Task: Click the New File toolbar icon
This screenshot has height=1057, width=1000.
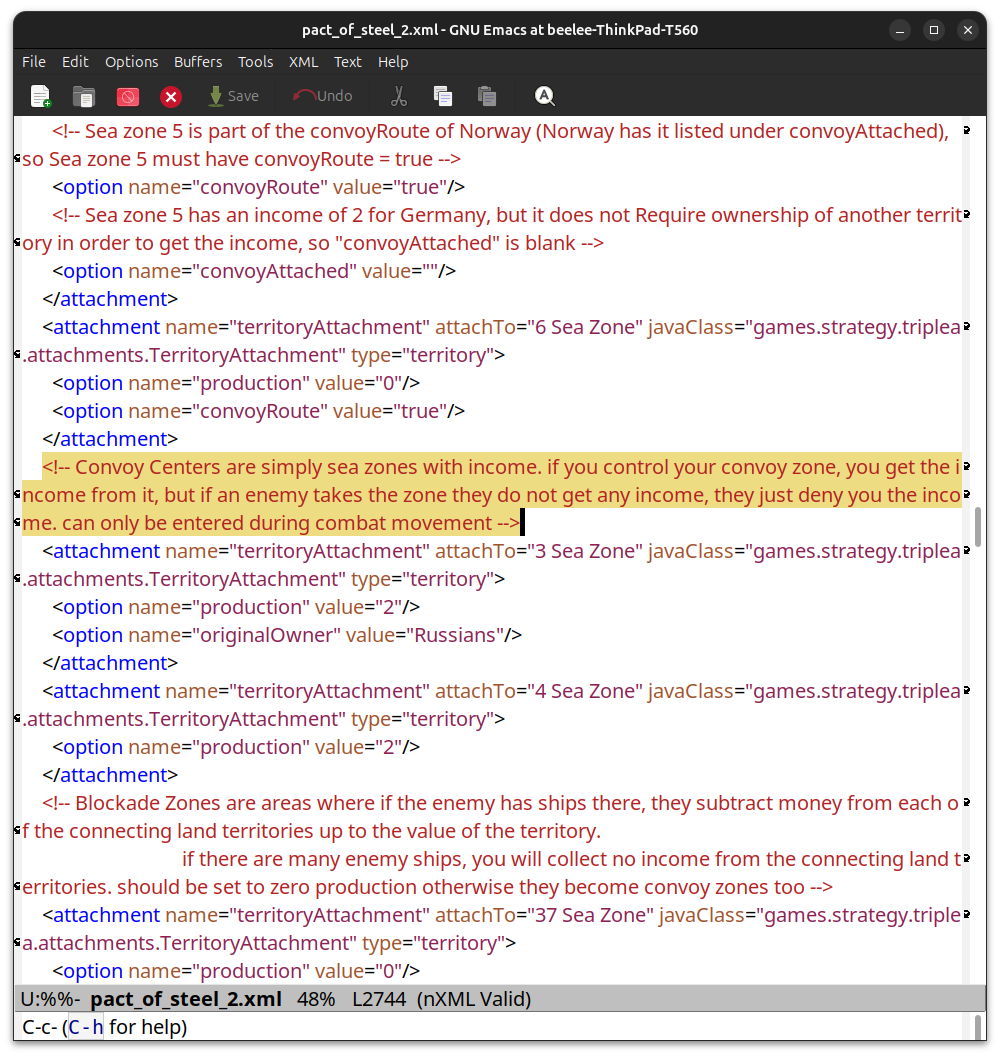Action: [40, 96]
